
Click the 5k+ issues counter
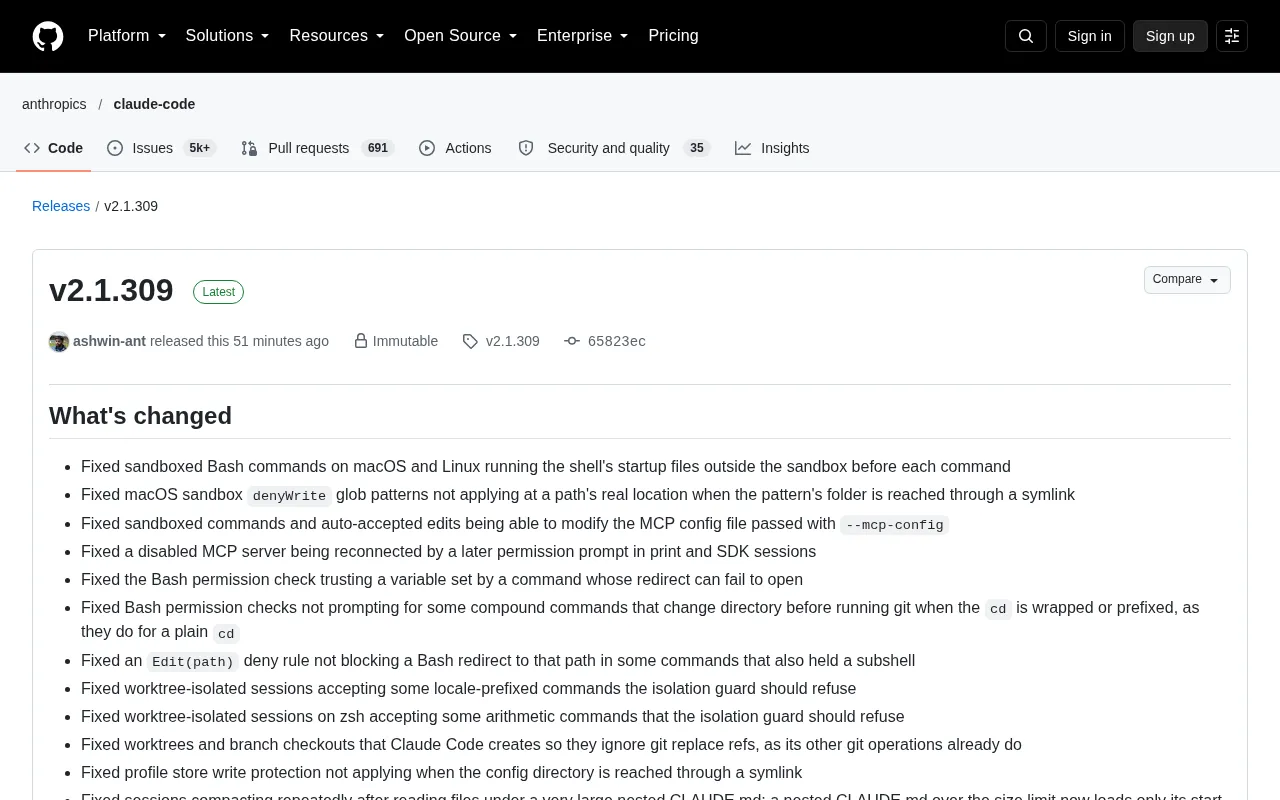click(199, 148)
